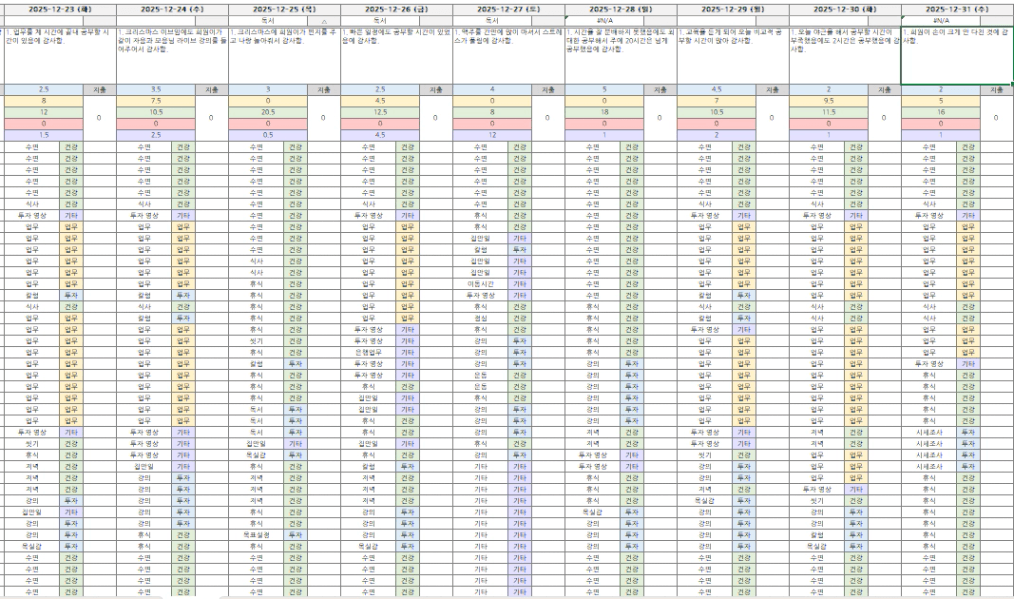Select the purple 1.5 cell under 2025-12-23
The width and height of the screenshot is (1014, 599).
click(44, 135)
